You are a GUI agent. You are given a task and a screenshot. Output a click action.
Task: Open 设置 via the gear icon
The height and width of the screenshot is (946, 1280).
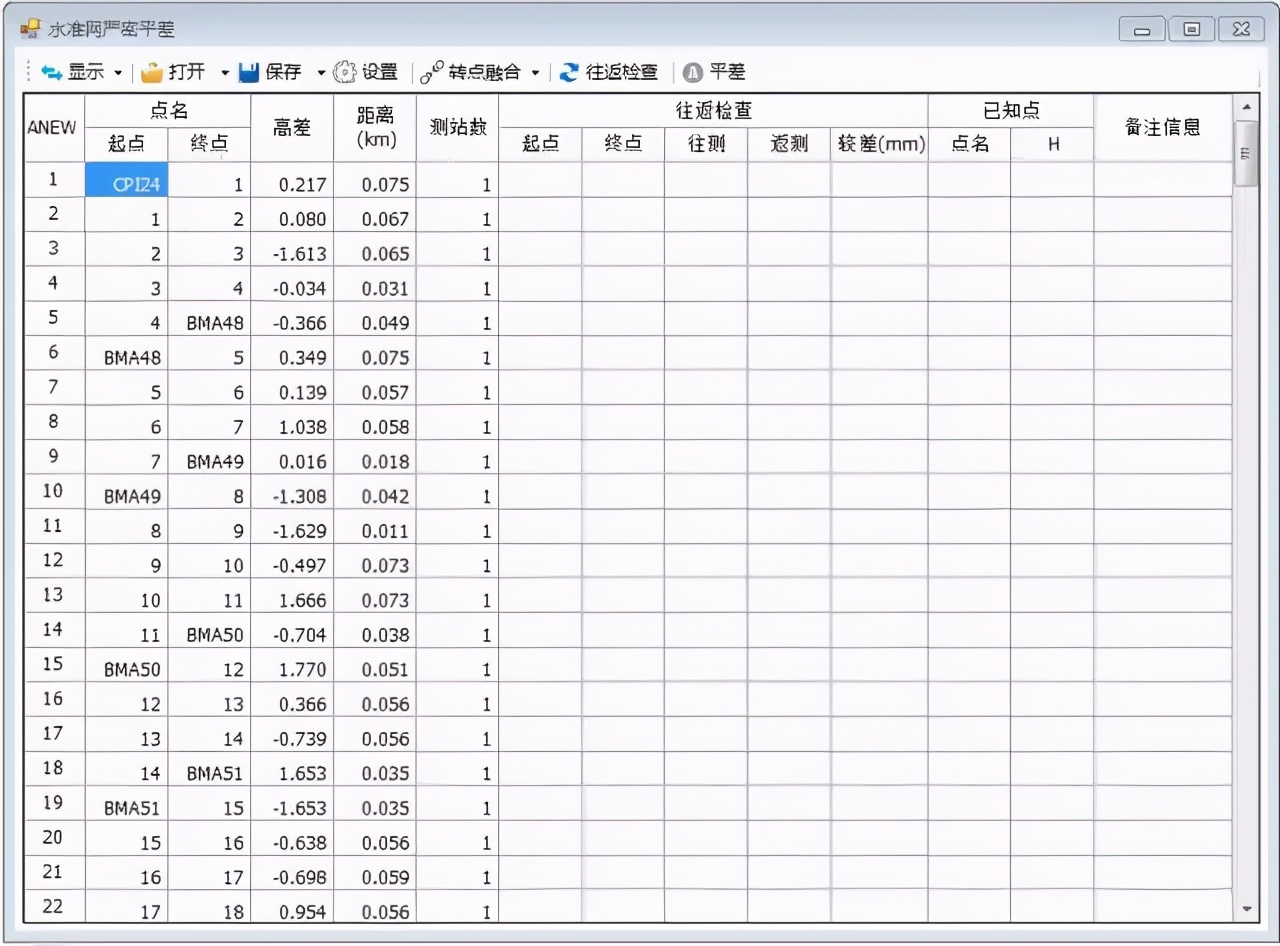point(343,72)
